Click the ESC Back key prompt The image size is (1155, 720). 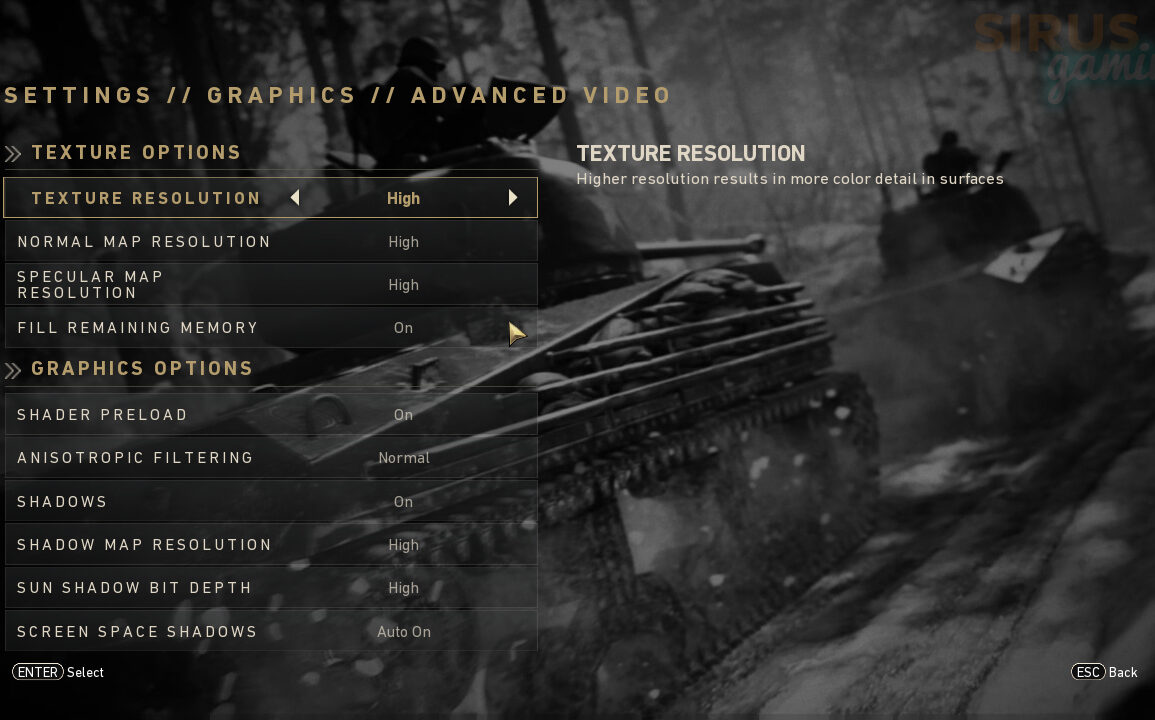pyautogui.click(x=1104, y=671)
